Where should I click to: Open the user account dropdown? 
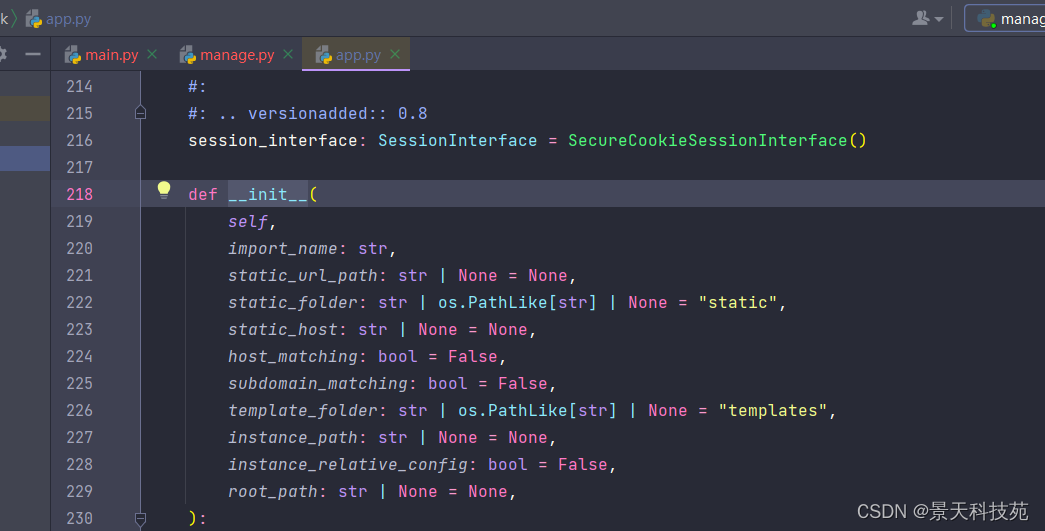[928, 19]
